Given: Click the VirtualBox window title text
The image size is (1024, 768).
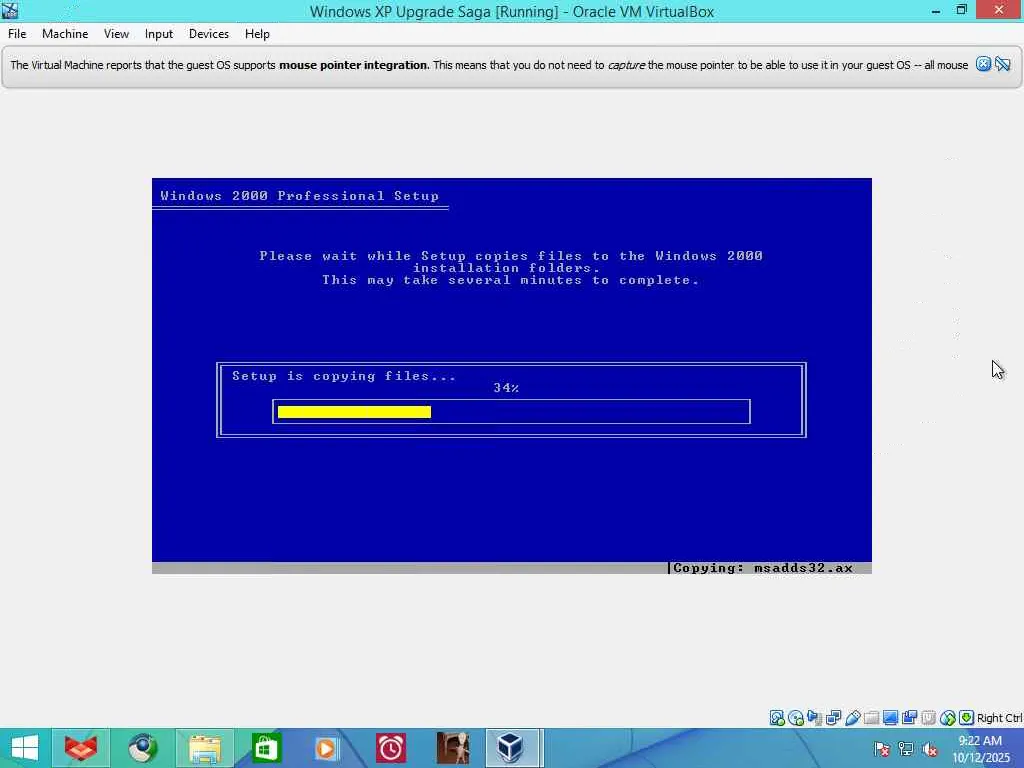Looking at the screenshot, I should pos(511,11).
